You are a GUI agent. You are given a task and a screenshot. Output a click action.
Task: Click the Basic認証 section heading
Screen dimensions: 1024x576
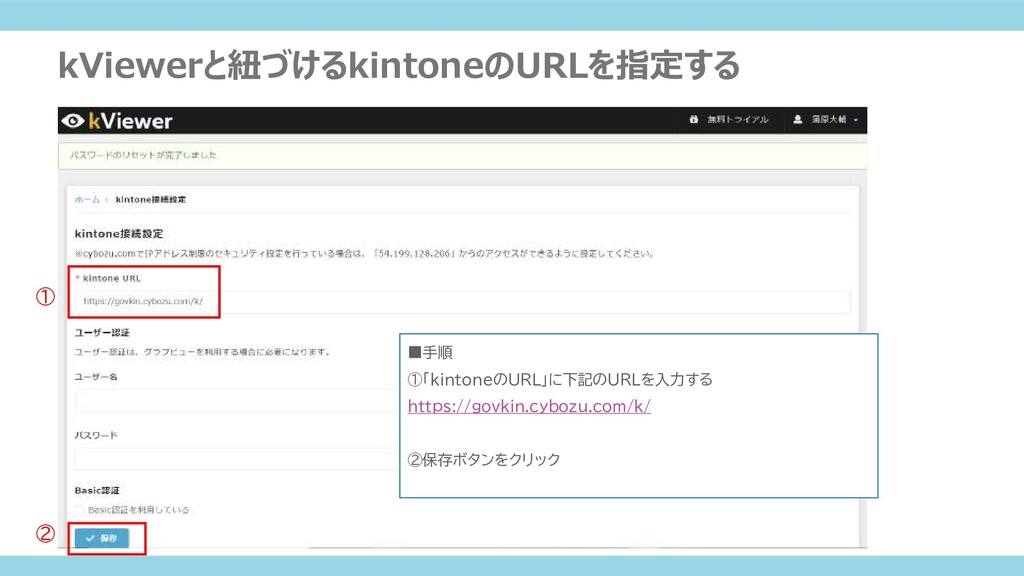tap(97, 490)
